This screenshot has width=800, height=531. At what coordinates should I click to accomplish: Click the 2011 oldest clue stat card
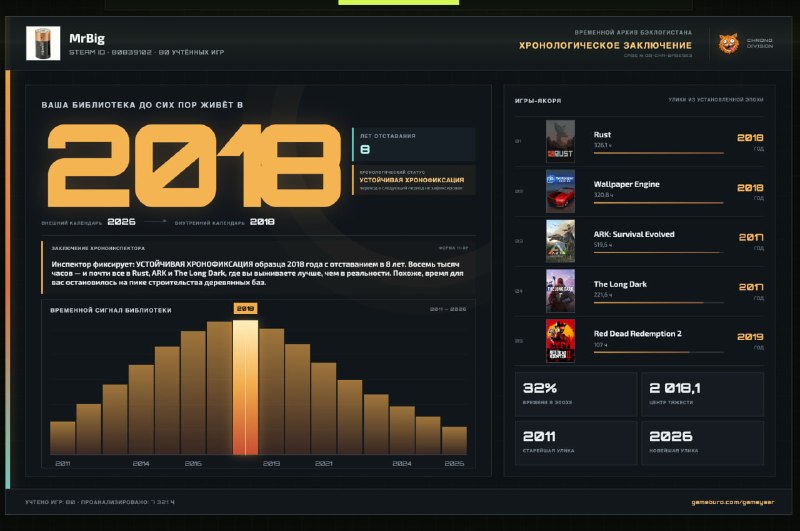576,443
